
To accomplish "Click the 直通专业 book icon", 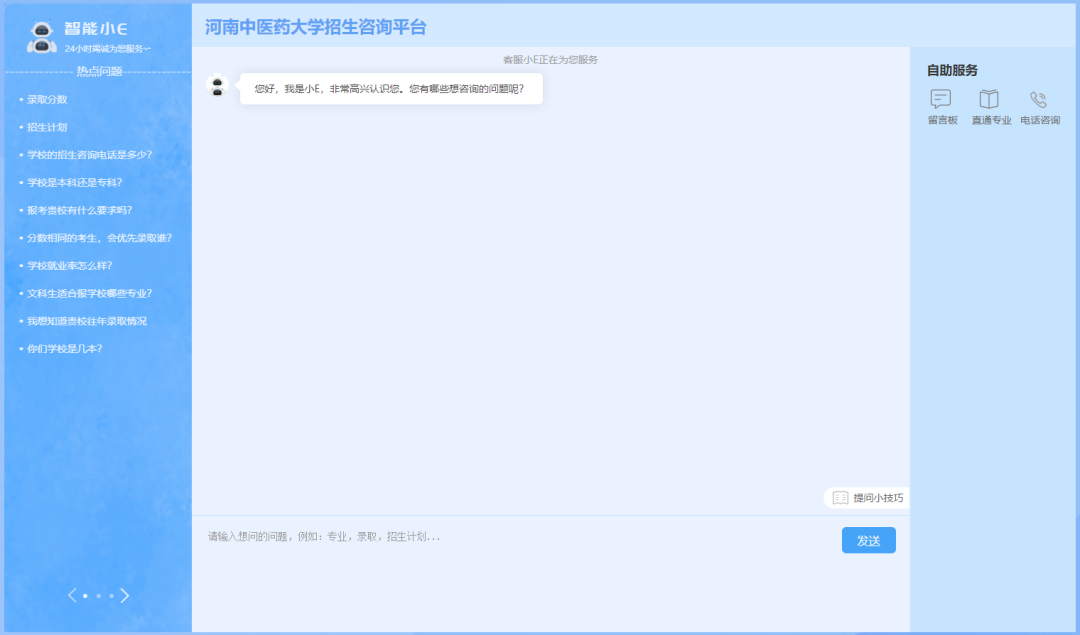I will point(989,100).
